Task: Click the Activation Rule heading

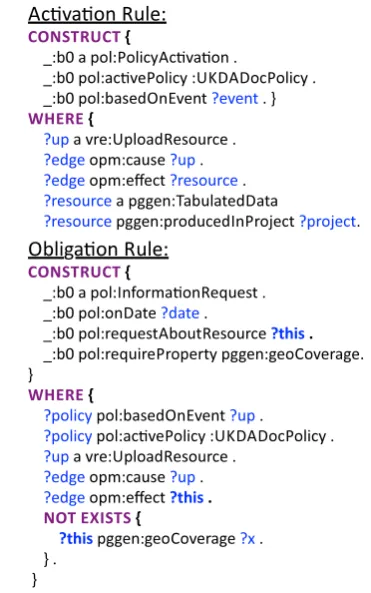Action: click(97, 15)
